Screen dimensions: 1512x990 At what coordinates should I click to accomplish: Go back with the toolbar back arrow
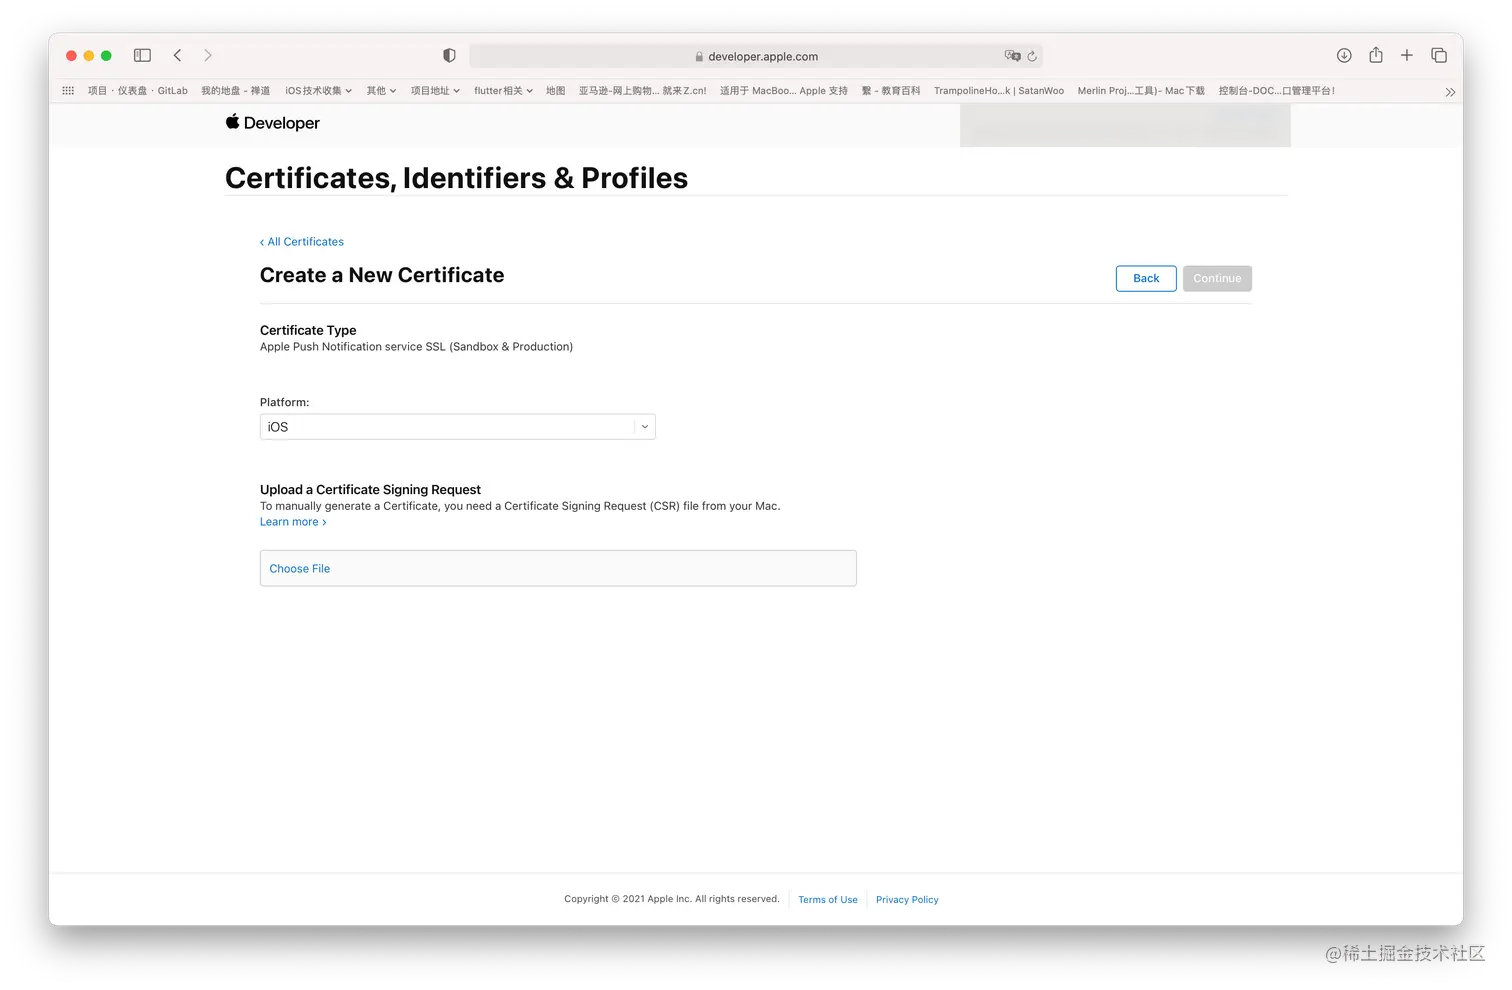177,56
